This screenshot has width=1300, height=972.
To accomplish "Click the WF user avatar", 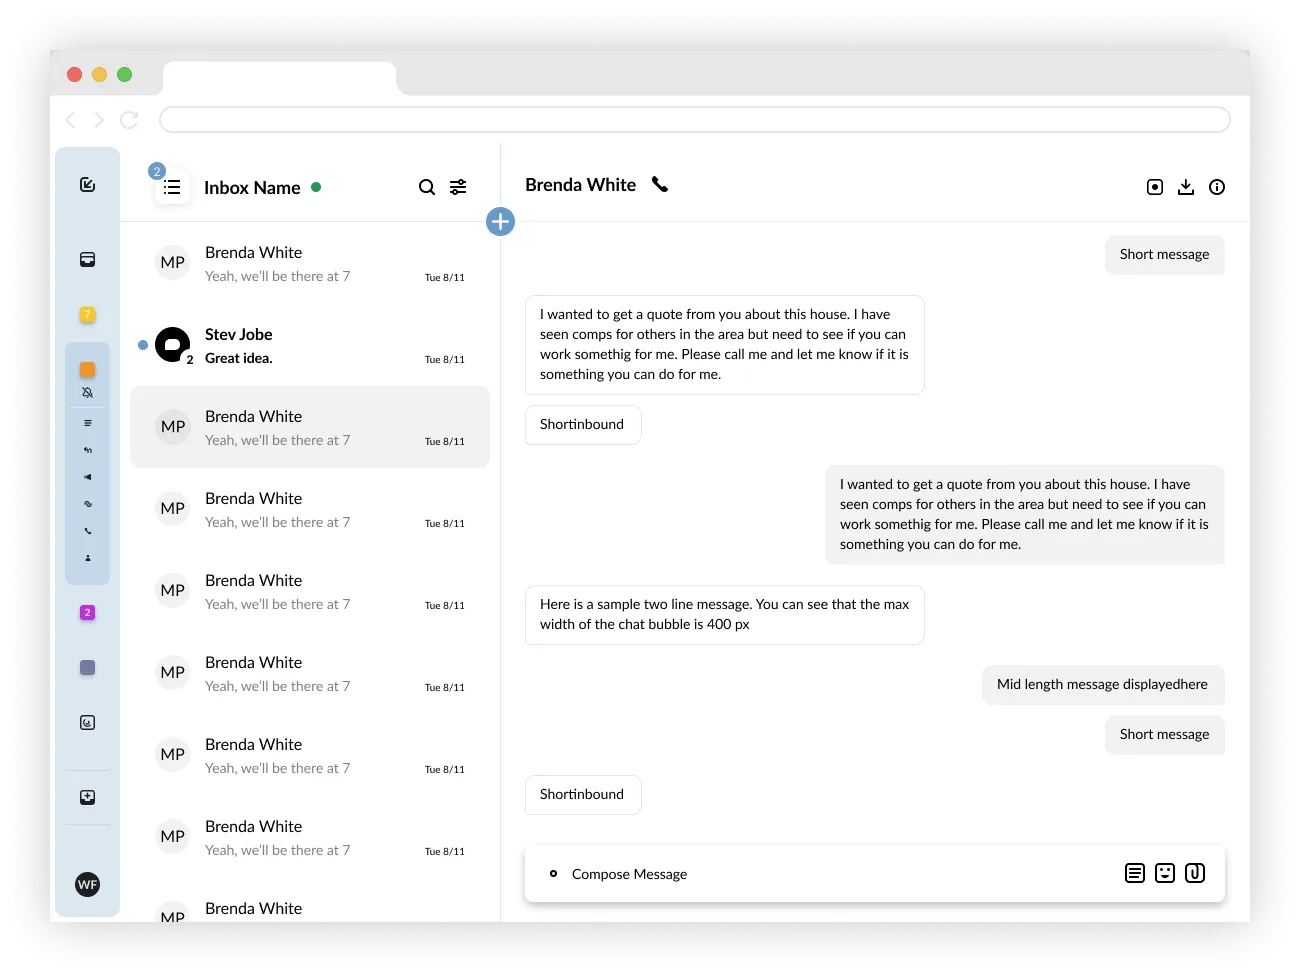I will click(x=88, y=884).
